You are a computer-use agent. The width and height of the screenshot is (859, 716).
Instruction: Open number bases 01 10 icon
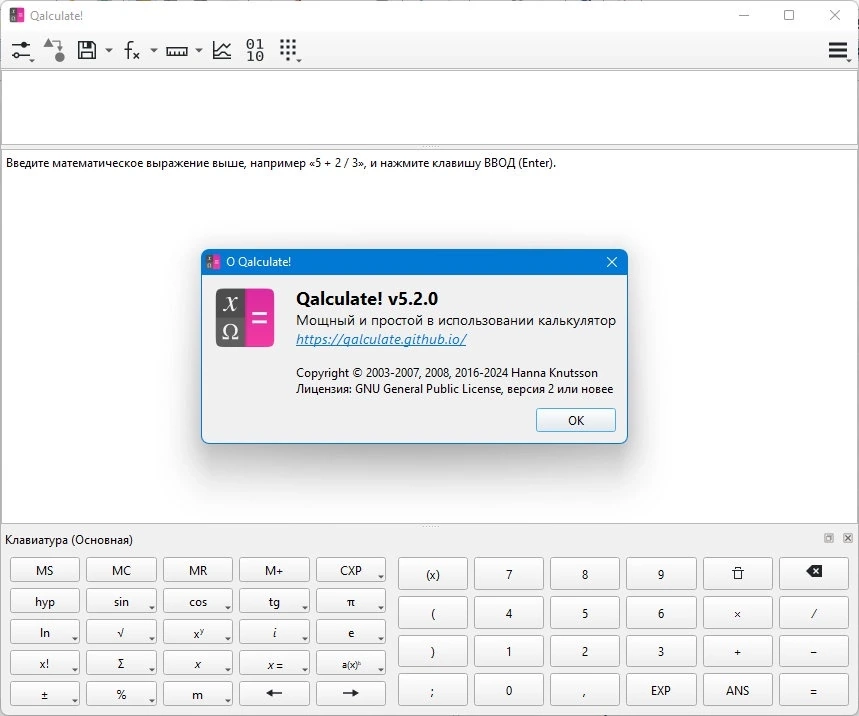click(255, 50)
